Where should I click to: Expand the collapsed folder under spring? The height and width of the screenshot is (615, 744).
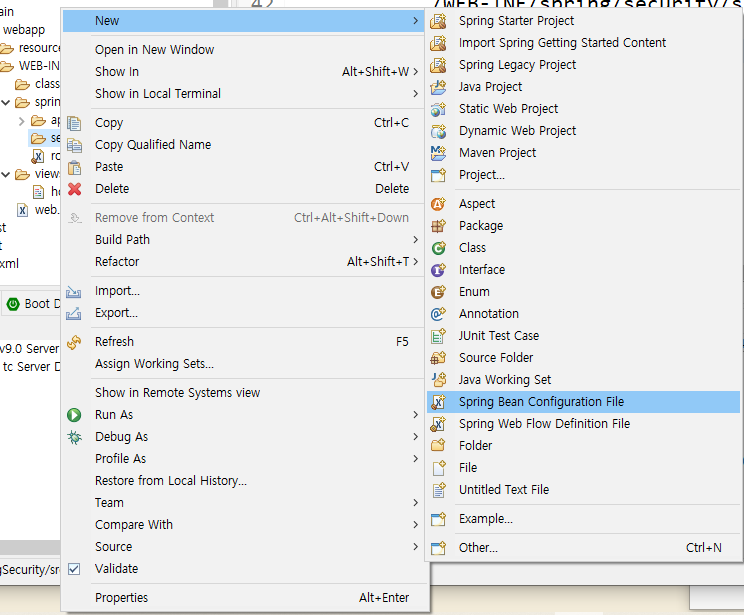pyautogui.click(x=21, y=121)
